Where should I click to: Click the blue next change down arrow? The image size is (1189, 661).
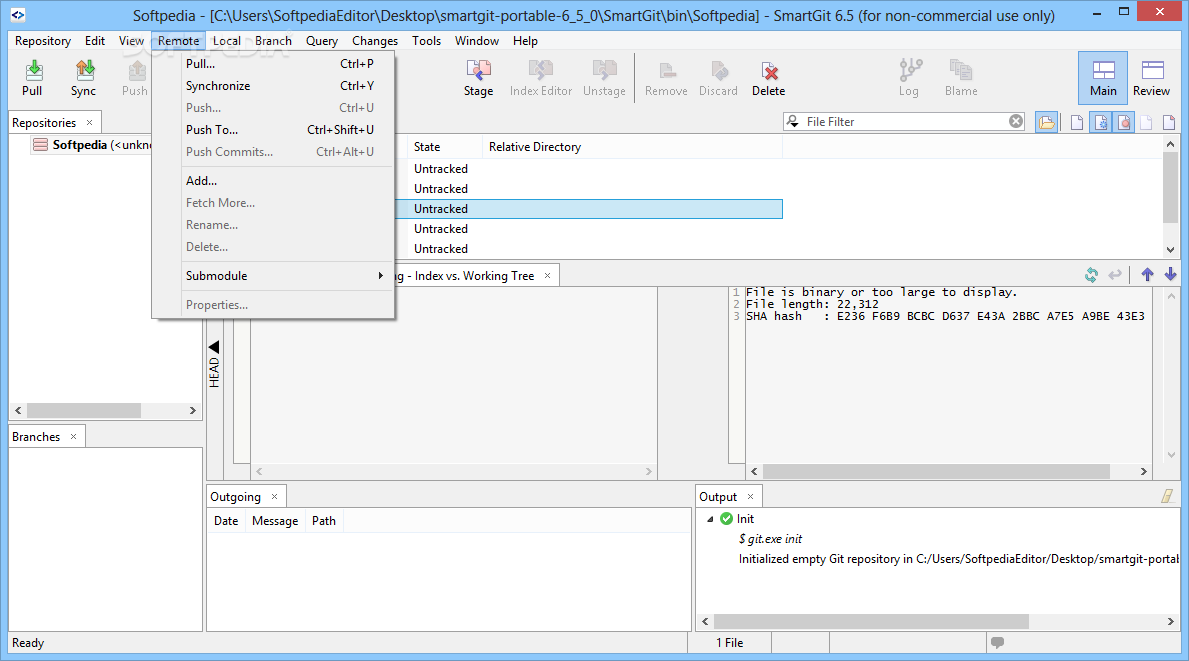1171,275
